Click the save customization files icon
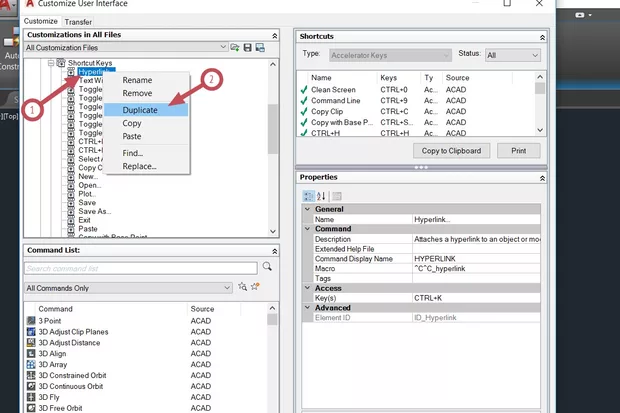Screen dimensions: 620x413 click(247, 47)
